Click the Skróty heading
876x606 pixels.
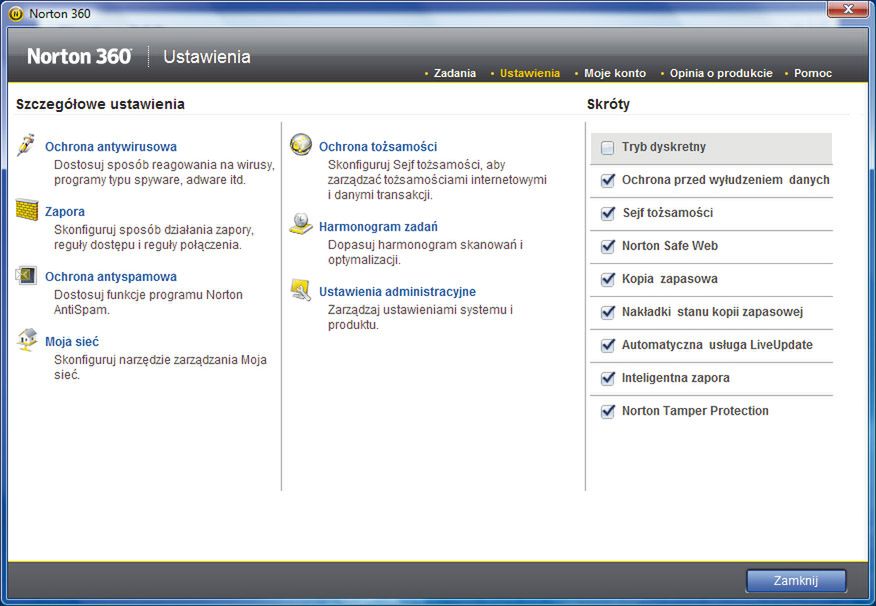coord(608,104)
